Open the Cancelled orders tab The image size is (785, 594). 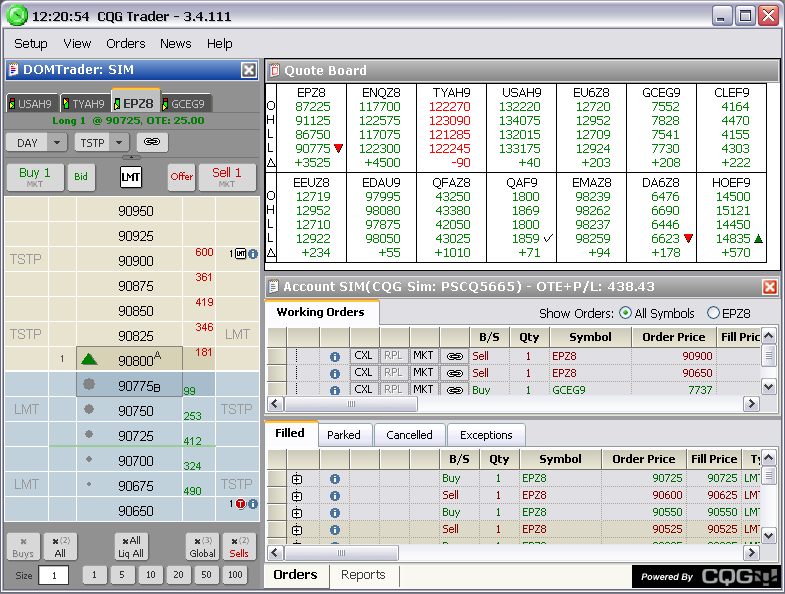[x=410, y=435]
